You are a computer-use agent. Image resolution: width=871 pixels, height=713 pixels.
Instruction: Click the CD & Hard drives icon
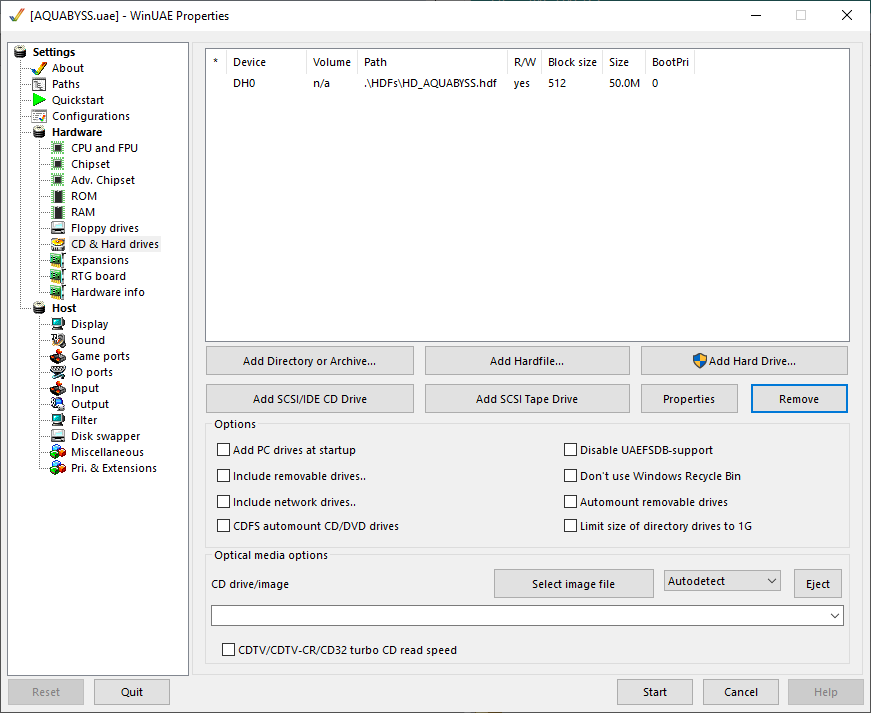coord(58,244)
